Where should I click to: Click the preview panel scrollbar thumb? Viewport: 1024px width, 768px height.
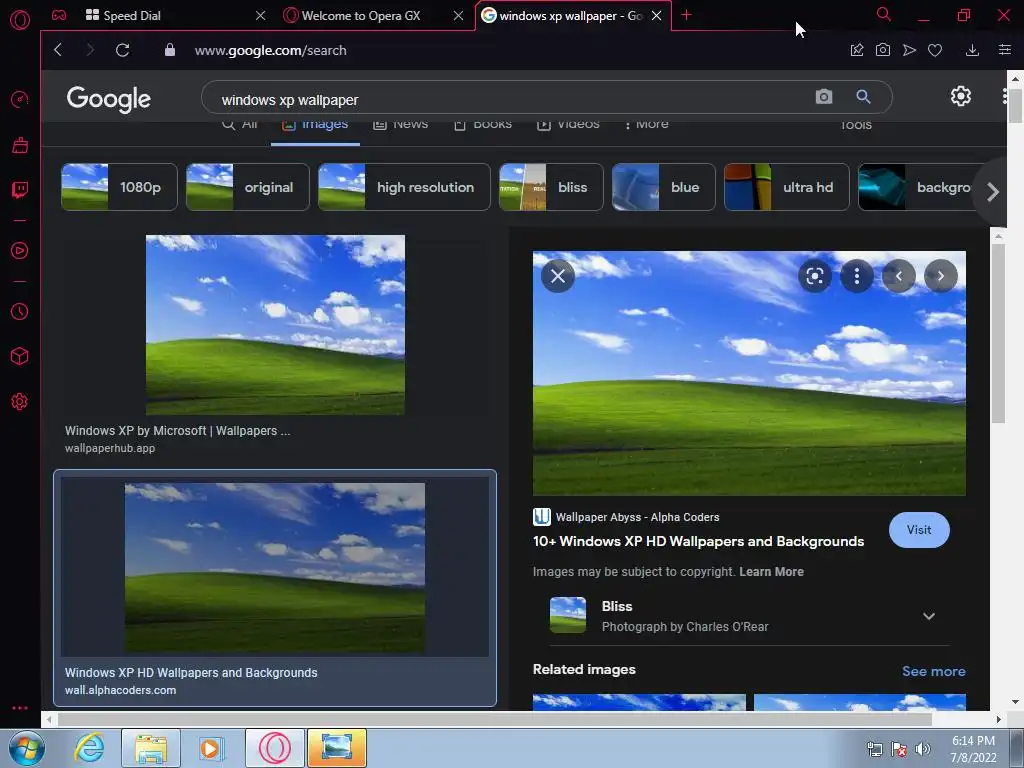[998, 334]
